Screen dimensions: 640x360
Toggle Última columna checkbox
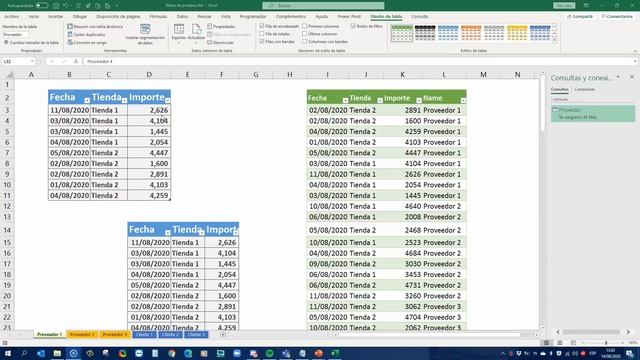(304, 34)
